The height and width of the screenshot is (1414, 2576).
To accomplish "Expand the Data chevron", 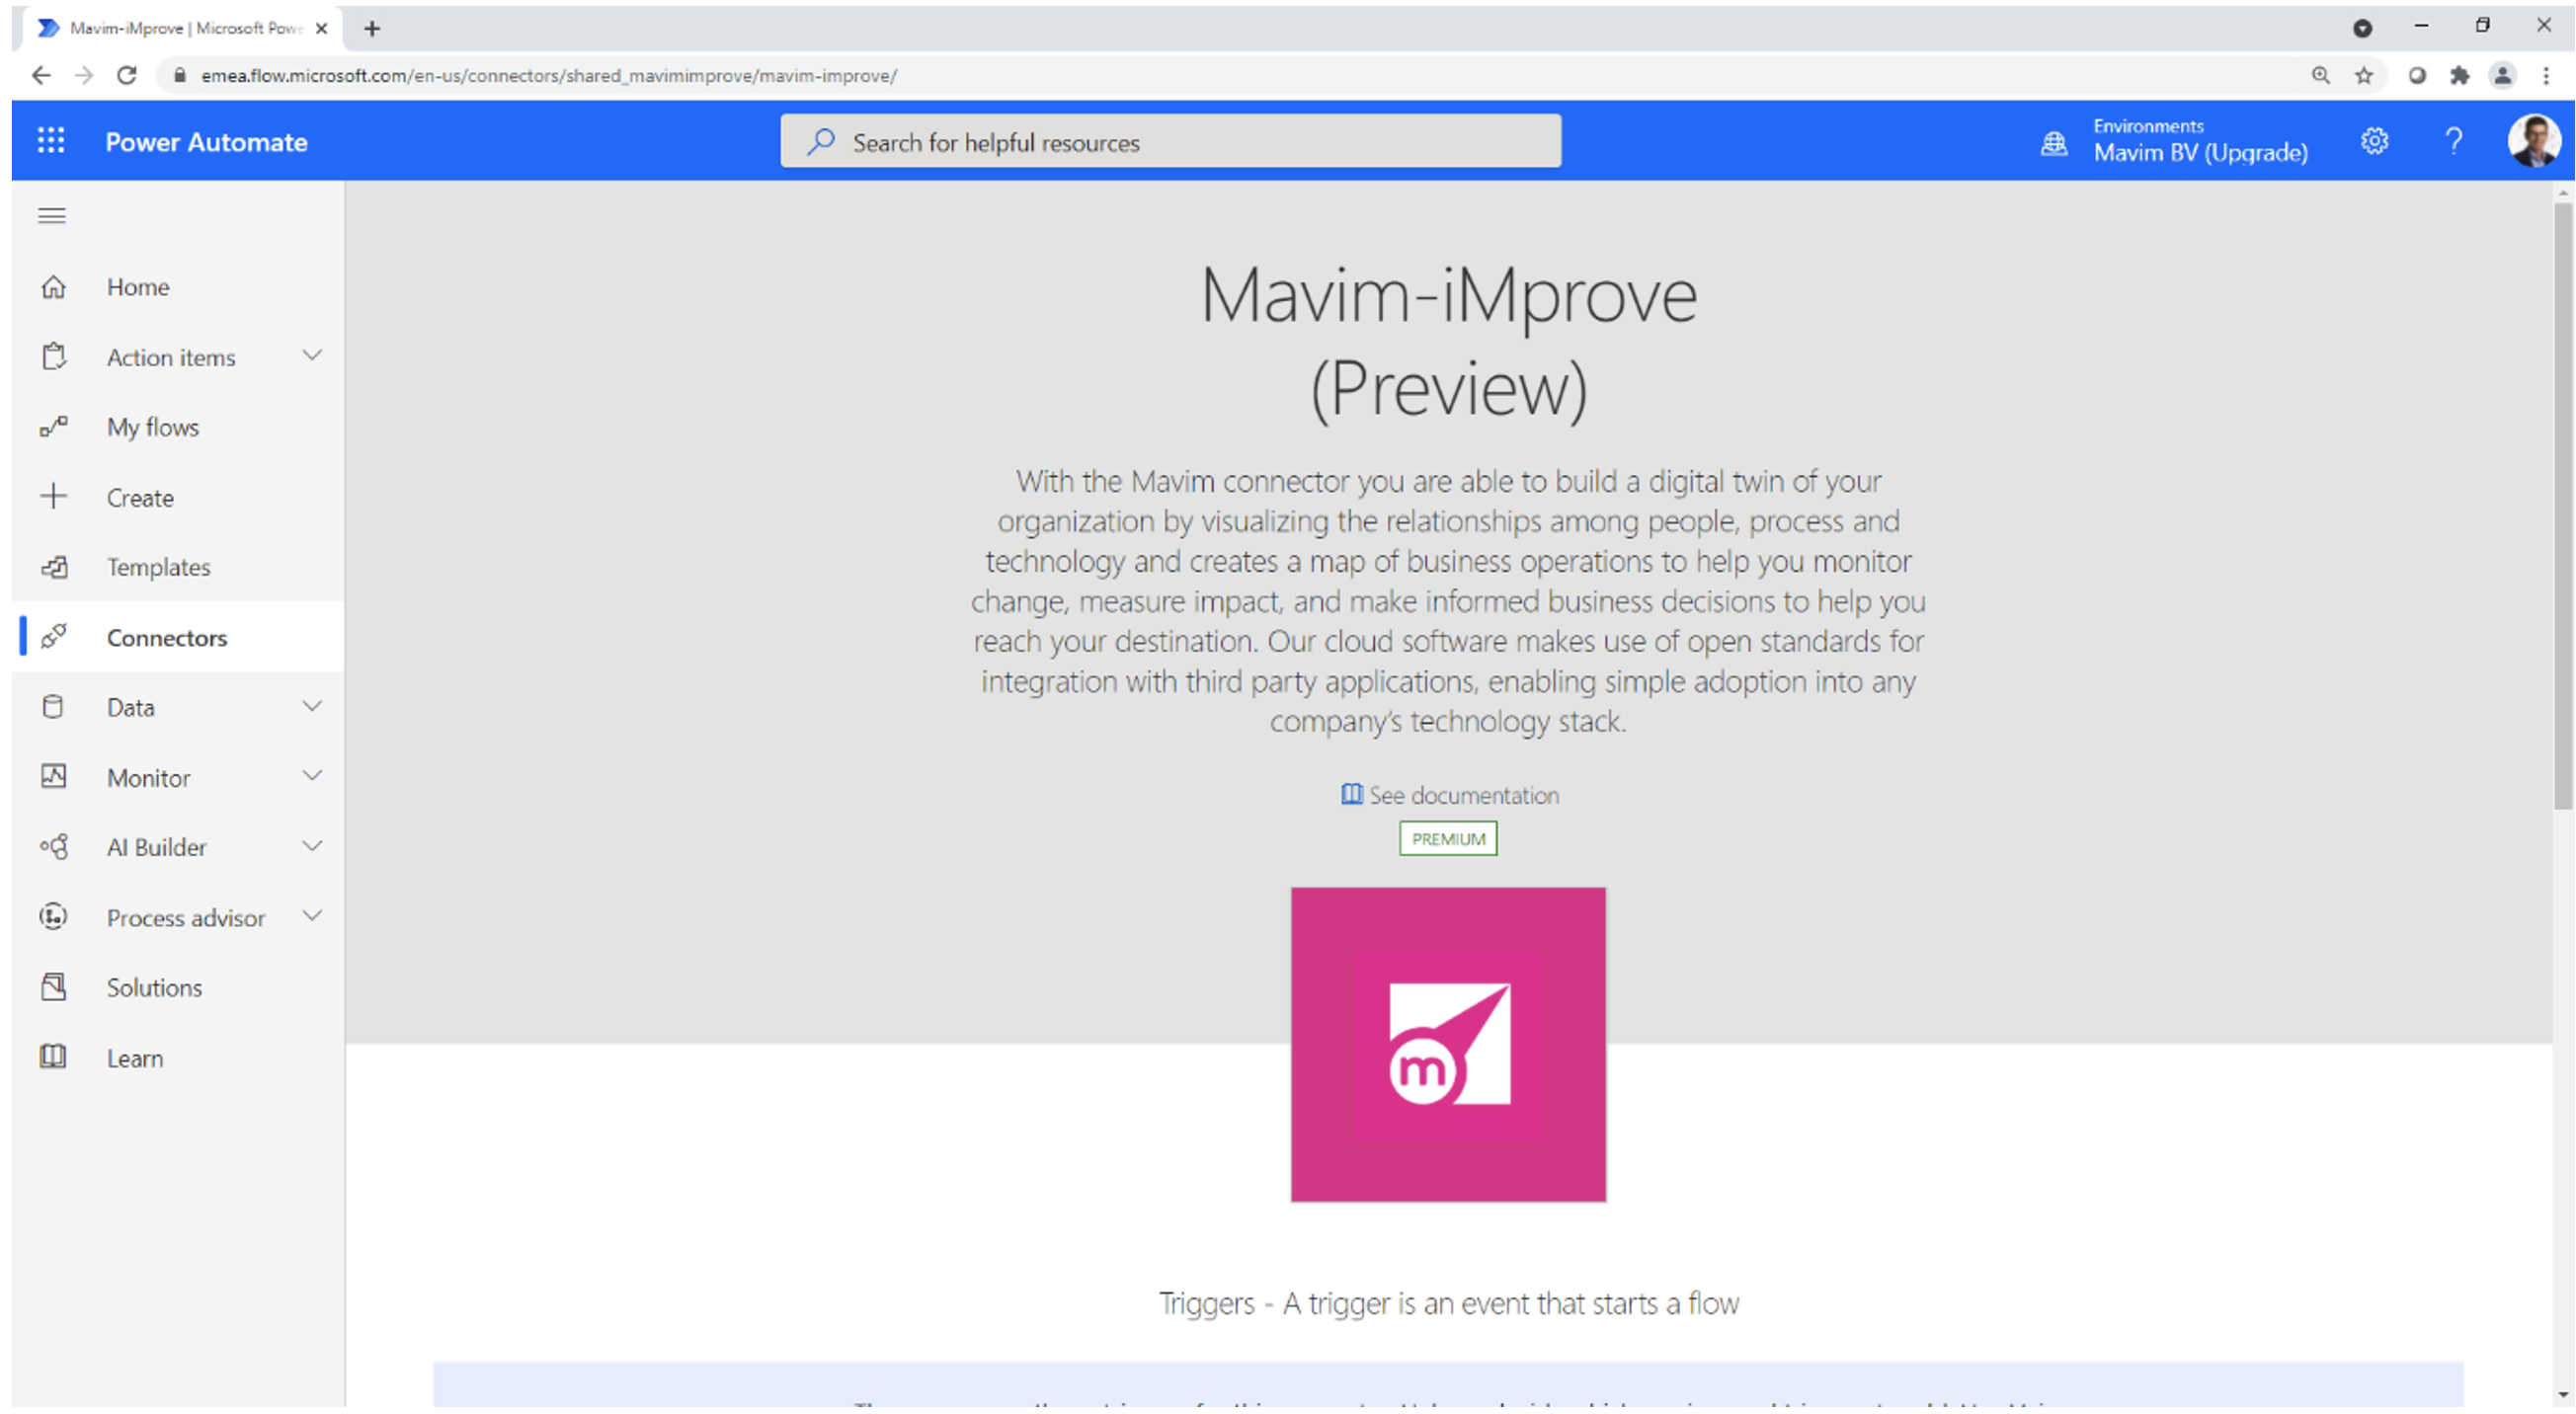I will (x=312, y=706).
